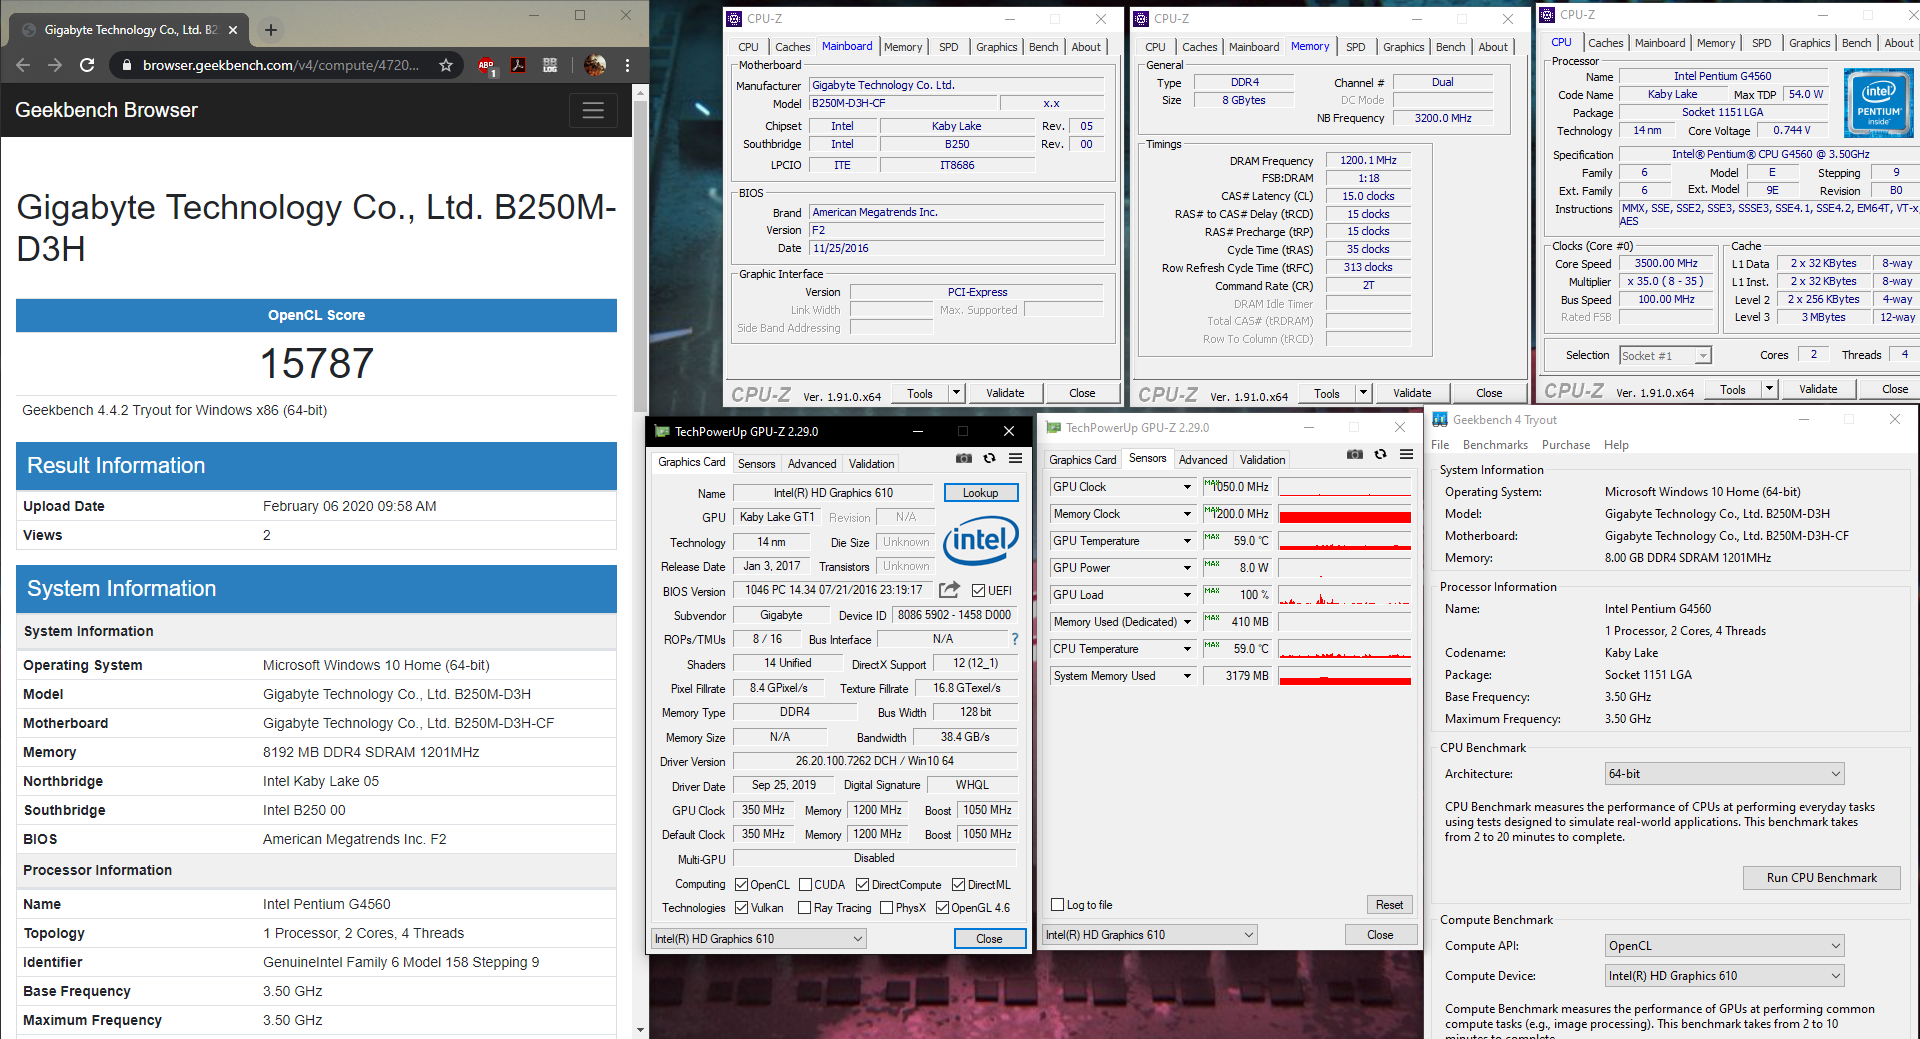This screenshot has width=1920, height=1039.
Task: Open Validation tab in GPU-Z Sensors window
Action: 1262,460
